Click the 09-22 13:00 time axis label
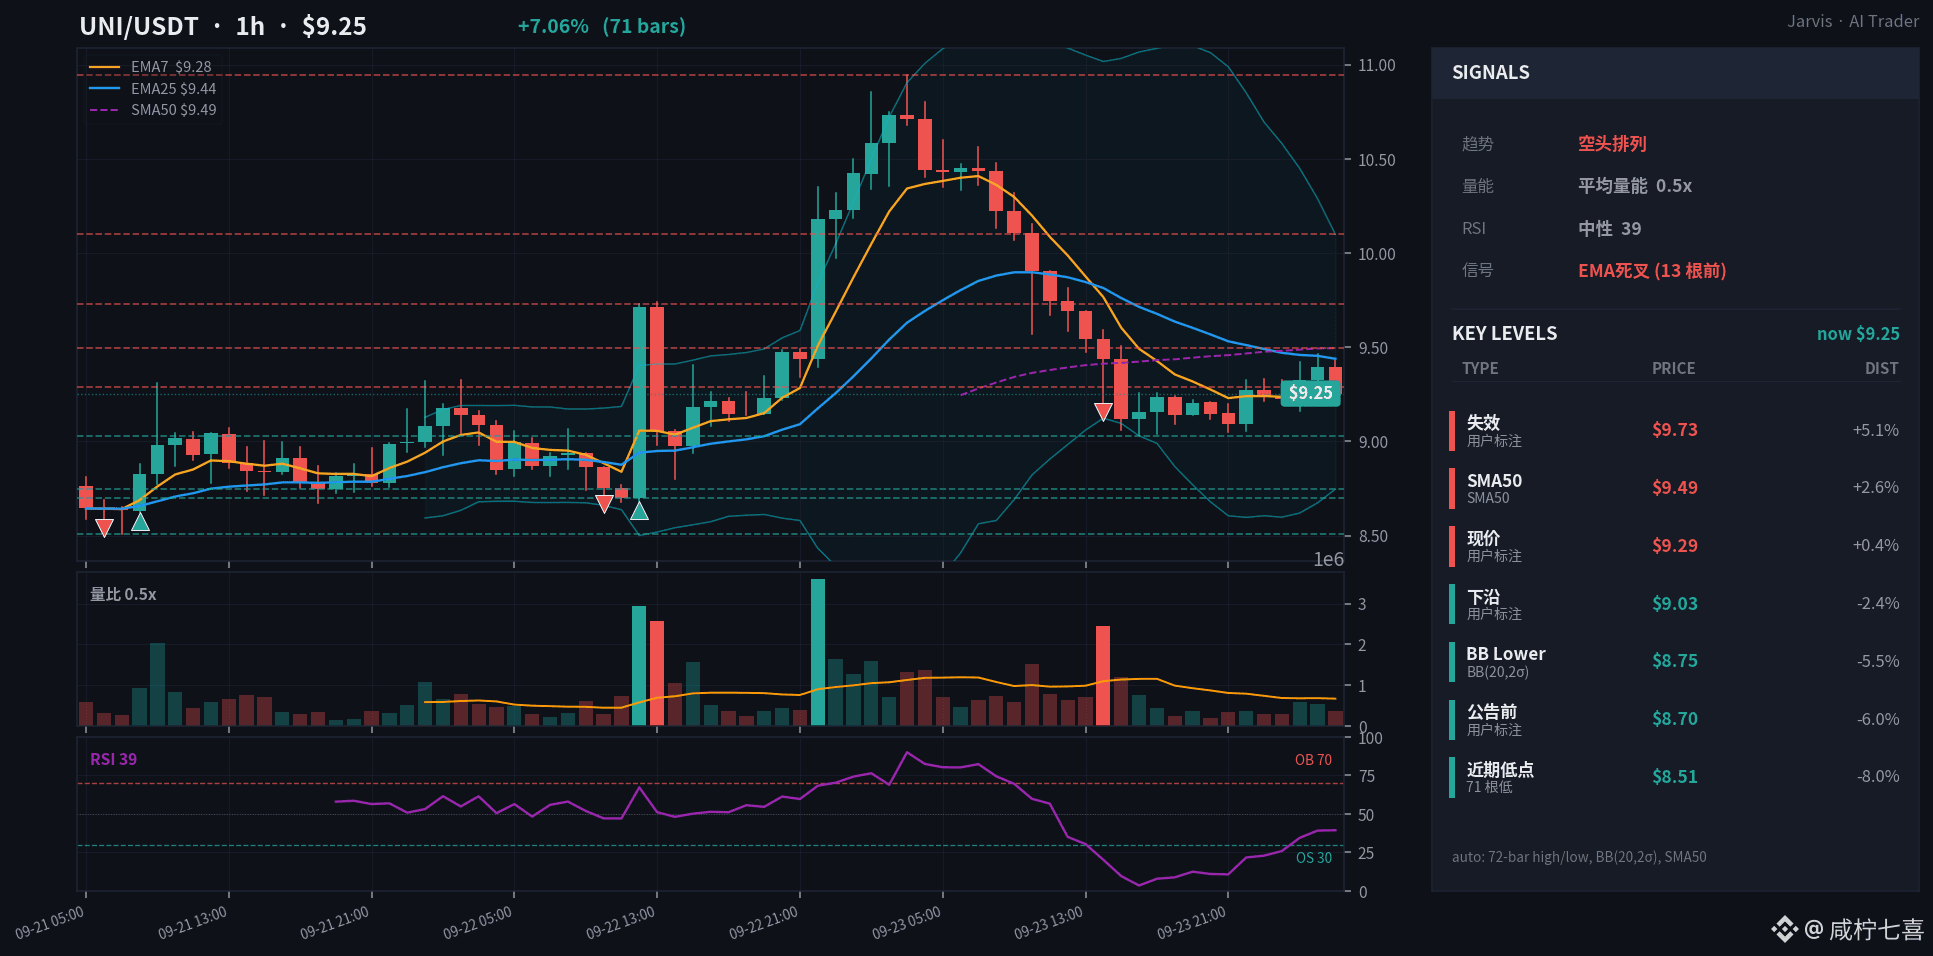The image size is (1933, 956). [x=620, y=923]
